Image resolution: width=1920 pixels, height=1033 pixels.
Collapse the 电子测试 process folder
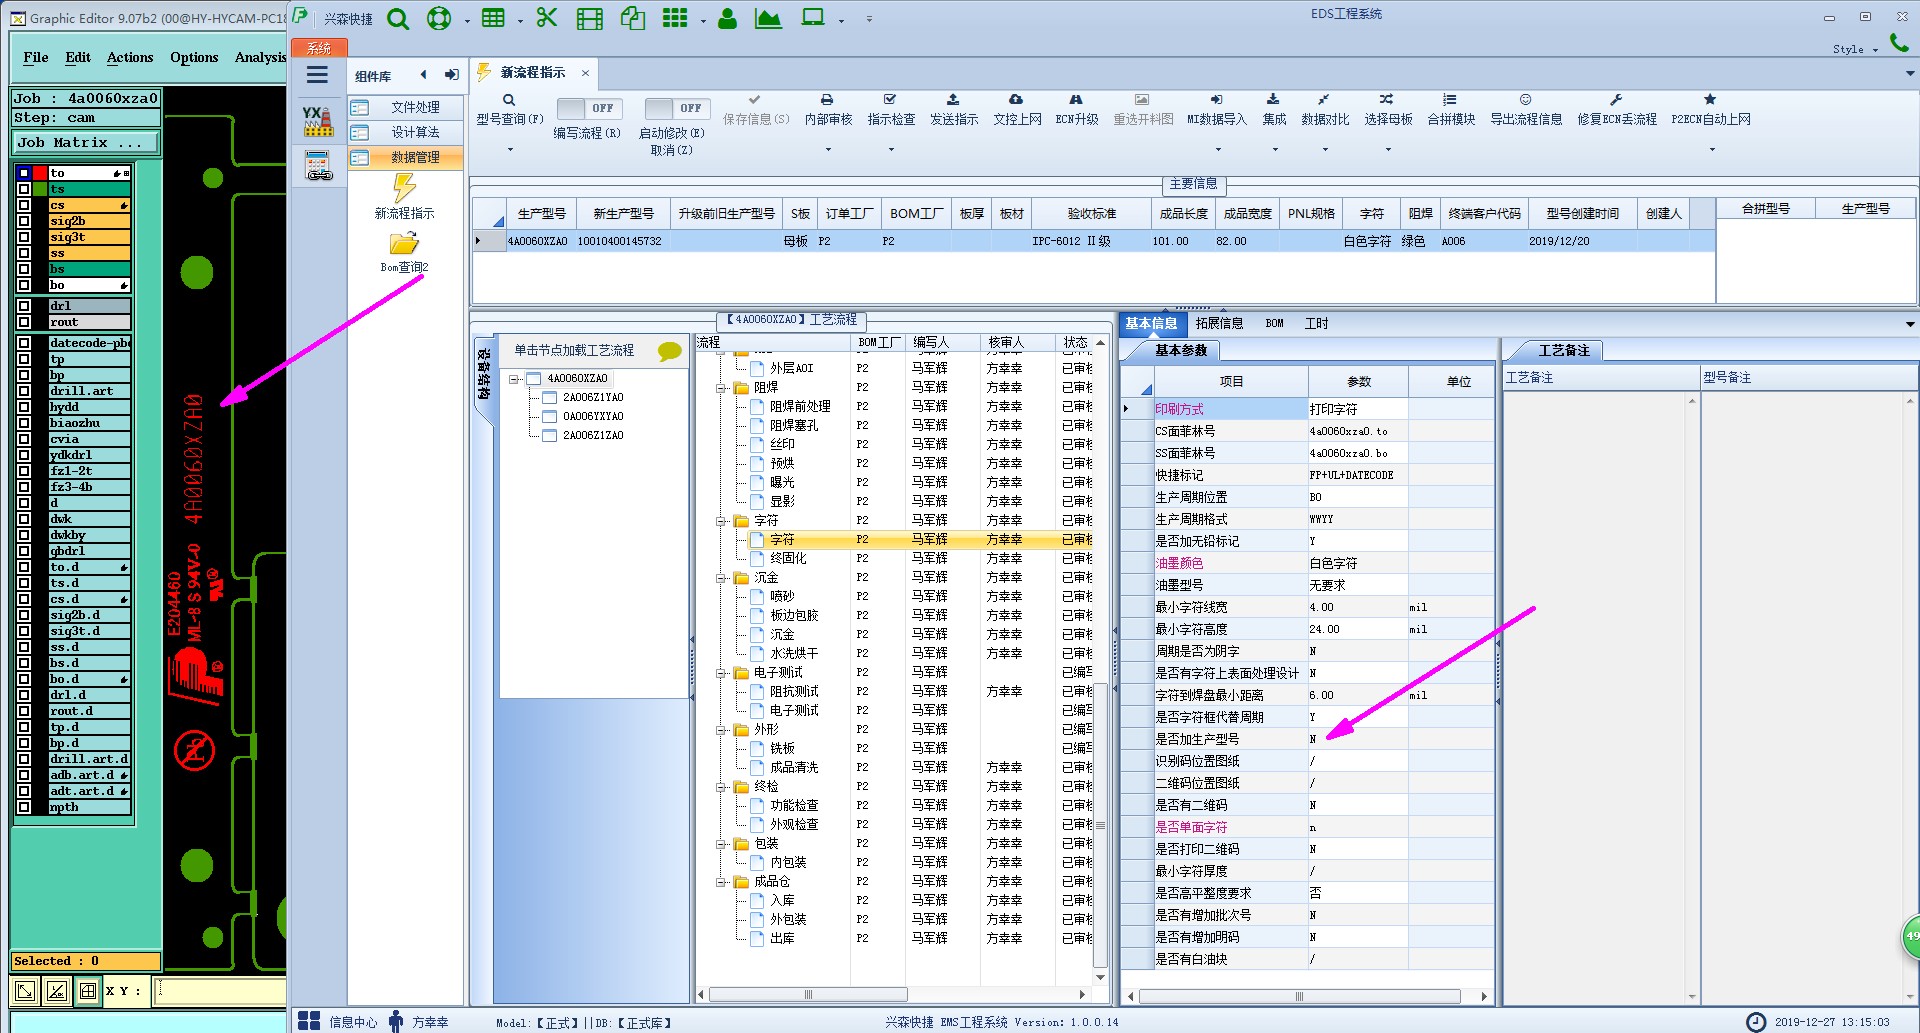tap(720, 673)
